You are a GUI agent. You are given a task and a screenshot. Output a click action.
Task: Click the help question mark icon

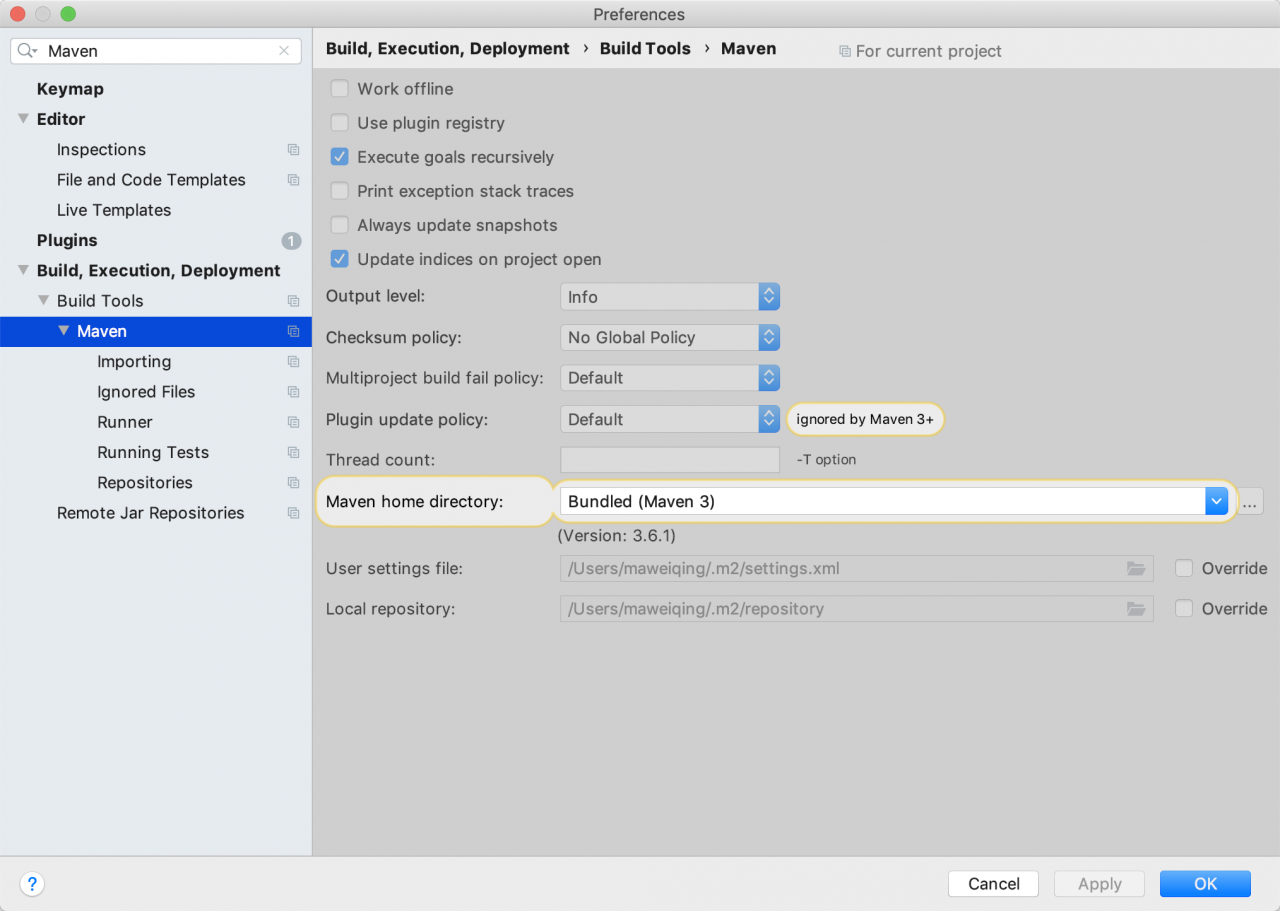[x=32, y=884]
